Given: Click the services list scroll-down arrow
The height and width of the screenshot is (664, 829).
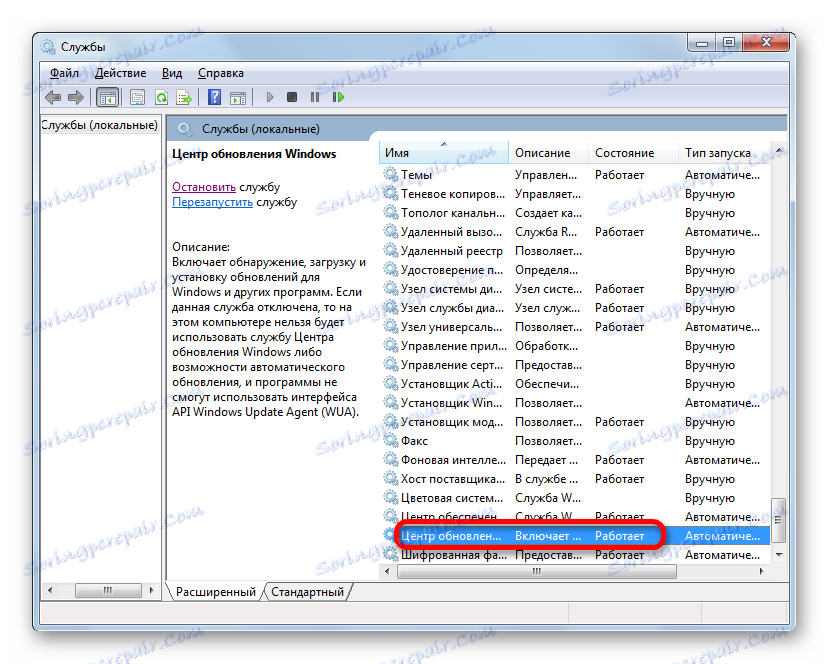Looking at the screenshot, I should (779, 555).
